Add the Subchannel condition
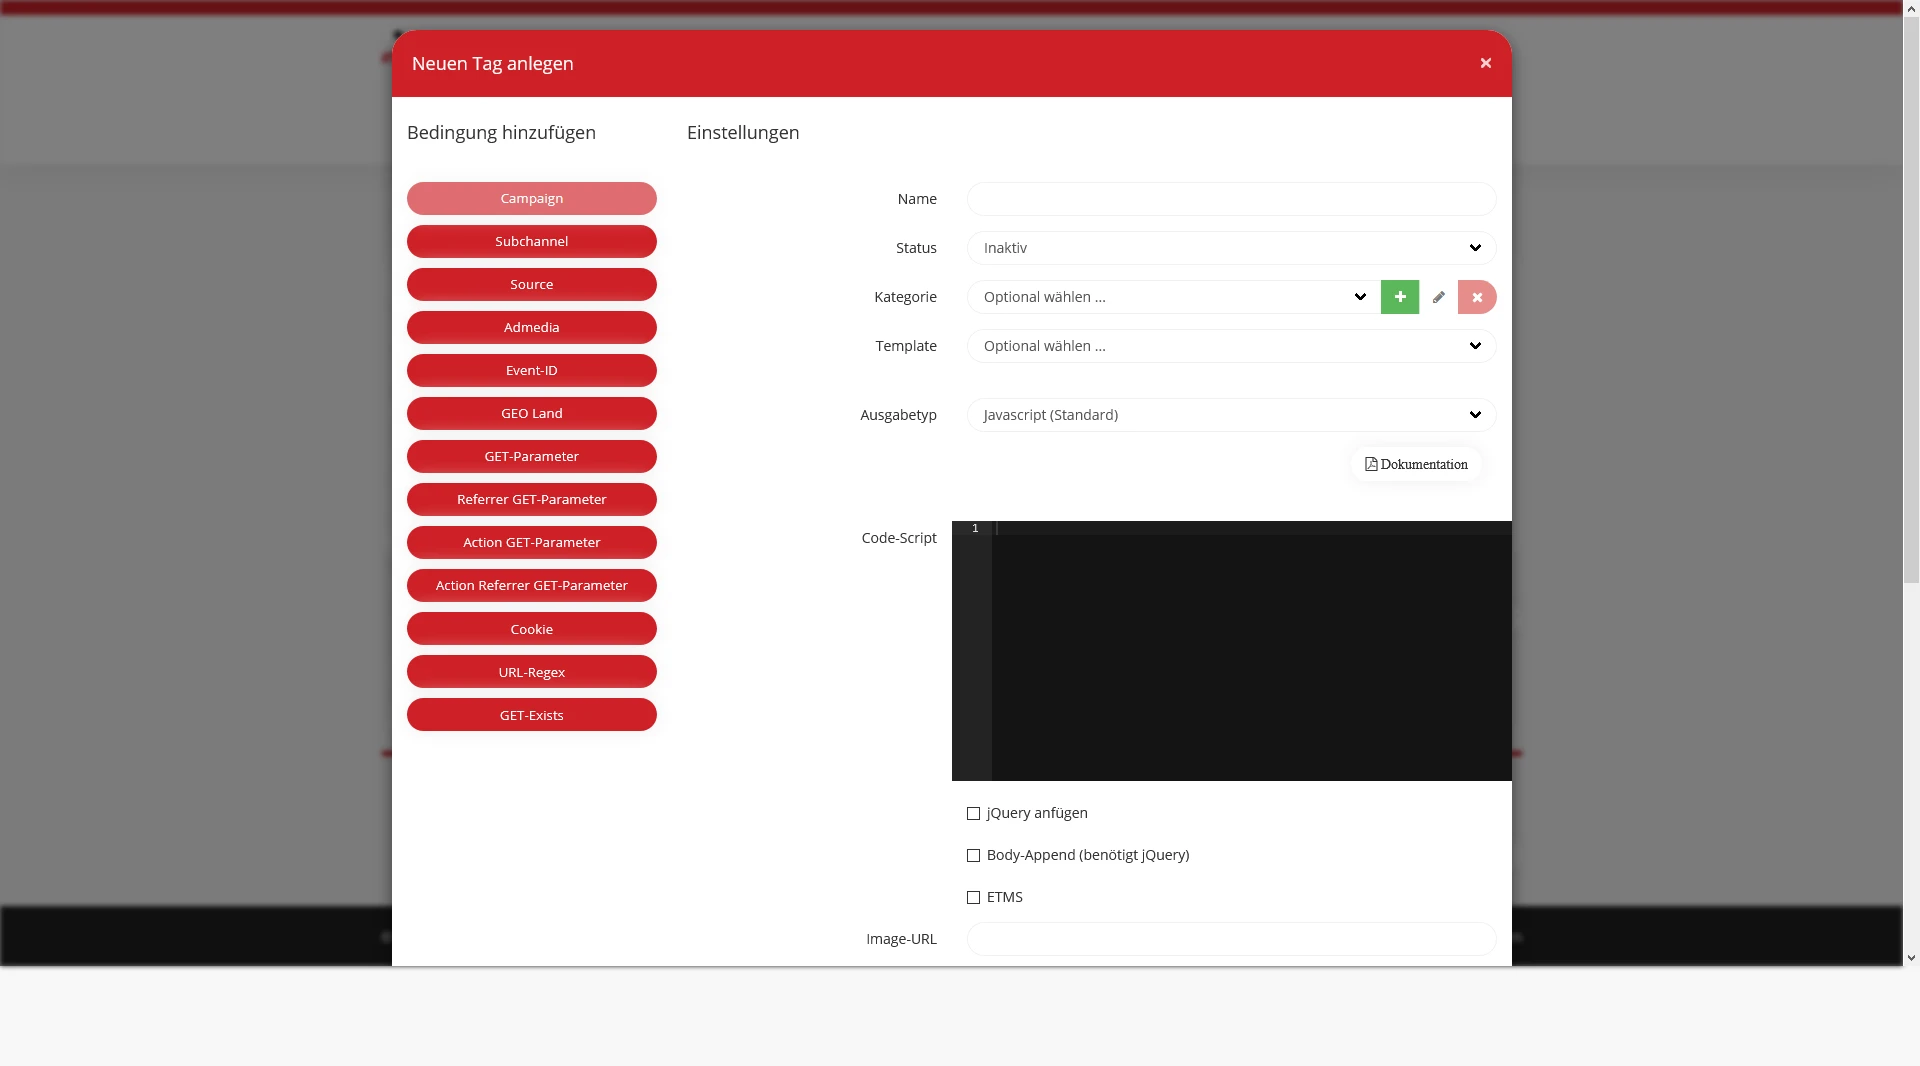Screen dimensions: 1920x1066 [x=531, y=242]
